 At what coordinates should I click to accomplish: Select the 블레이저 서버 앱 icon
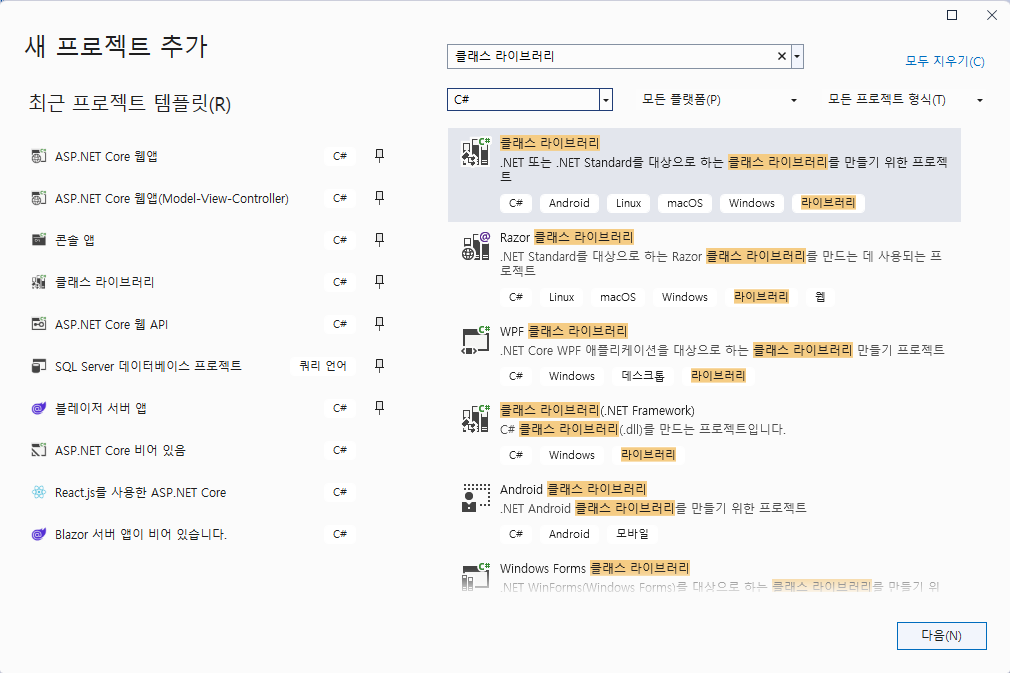click(37, 408)
